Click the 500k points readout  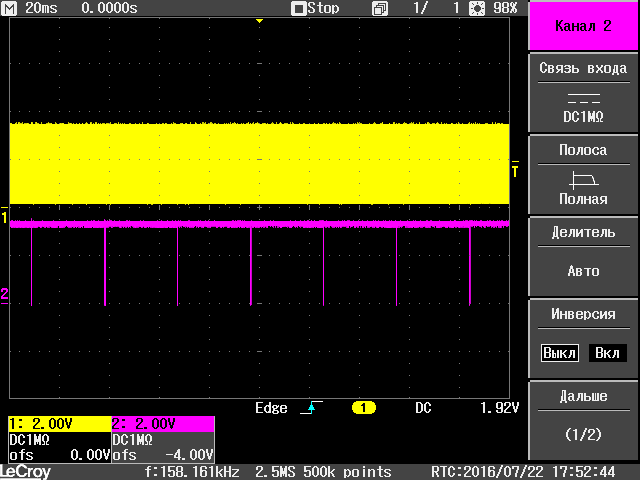point(347,472)
